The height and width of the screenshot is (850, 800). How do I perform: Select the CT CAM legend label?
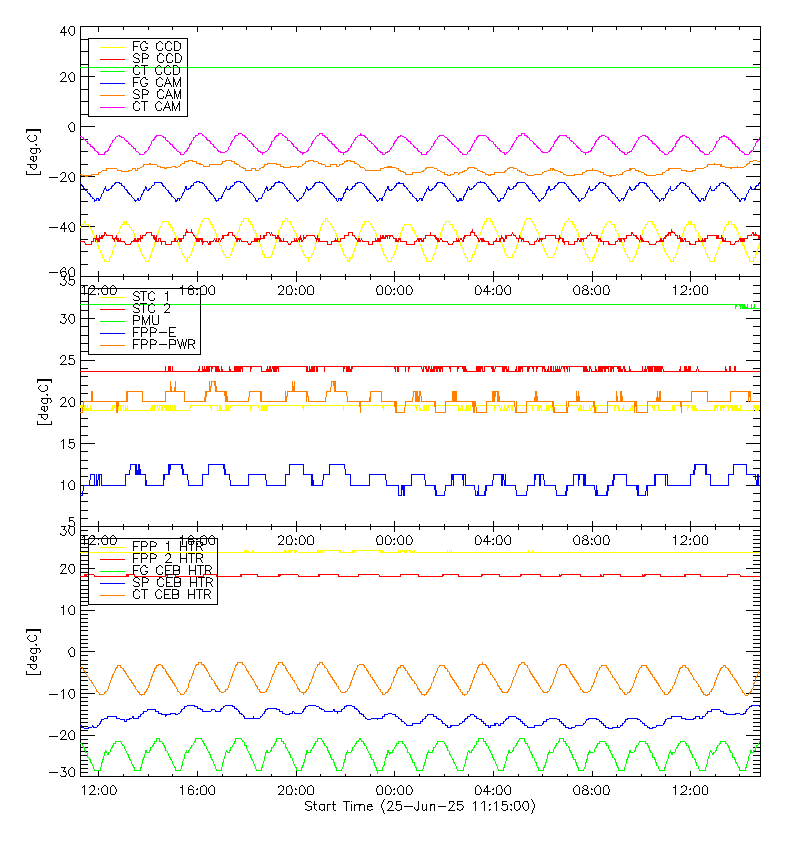pyautogui.click(x=157, y=107)
